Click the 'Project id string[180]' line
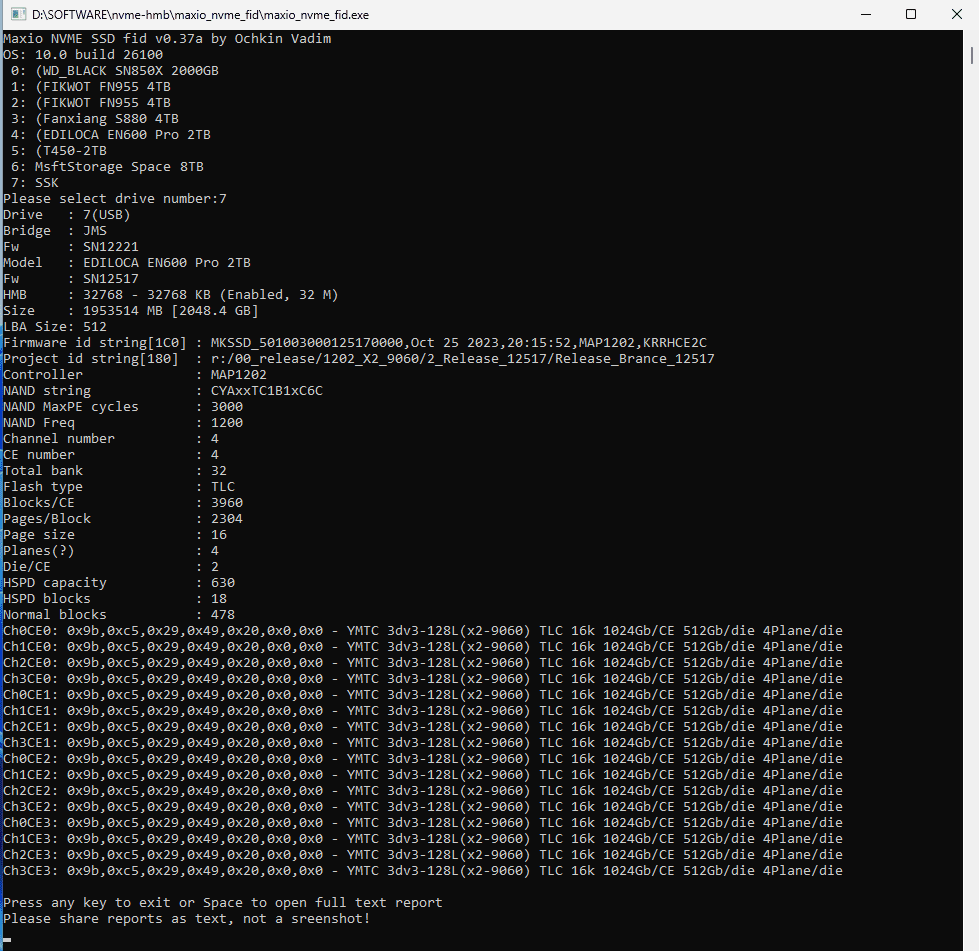The image size is (979, 951). point(358,358)
